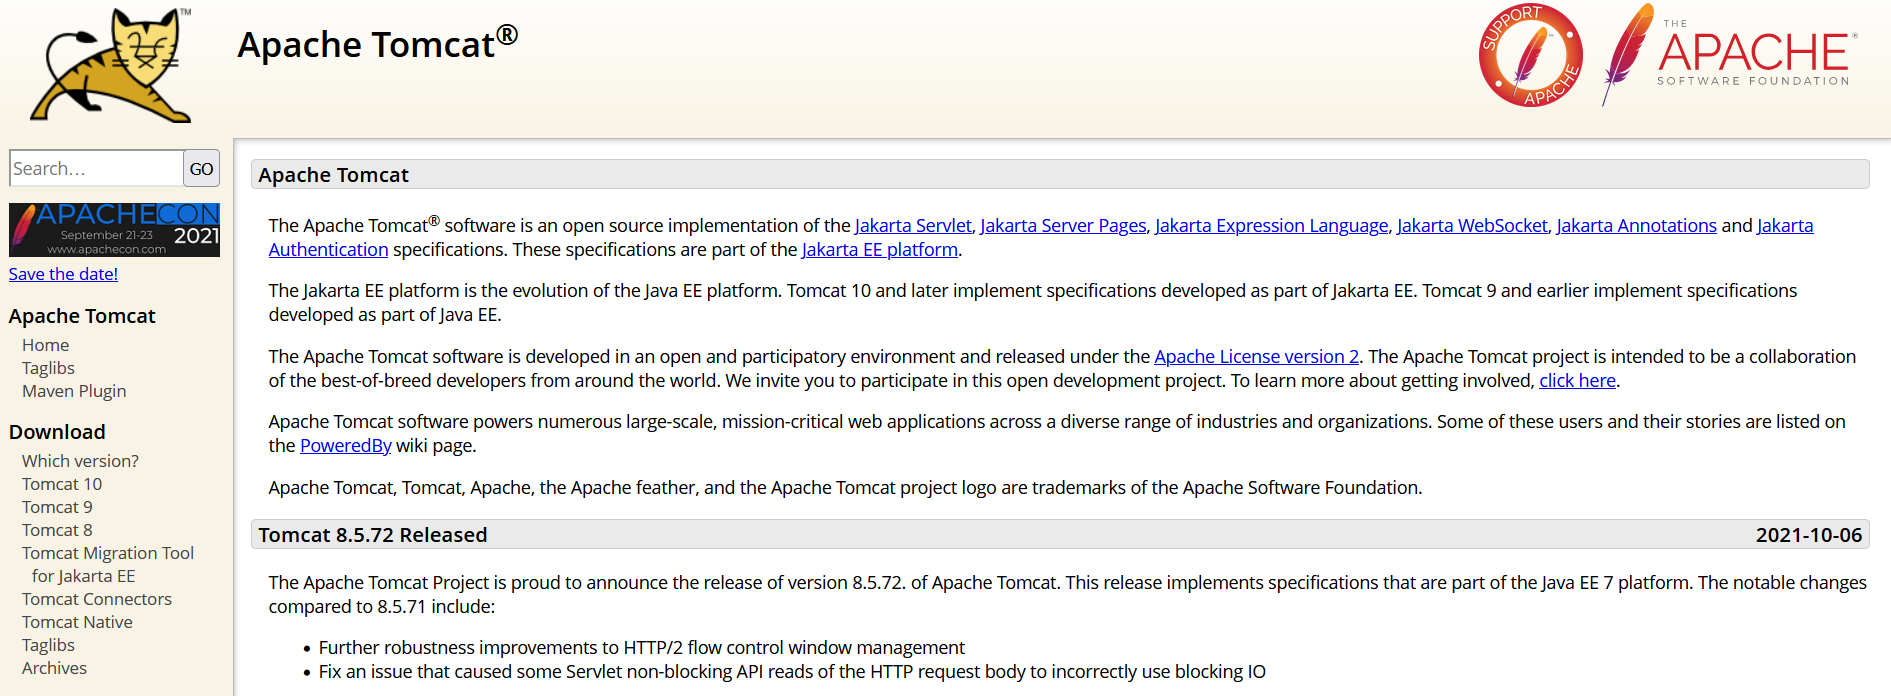Follow the Jakarta Servlet link
The width and height of the screenshot is (1891, 696).
click(913, 226)
